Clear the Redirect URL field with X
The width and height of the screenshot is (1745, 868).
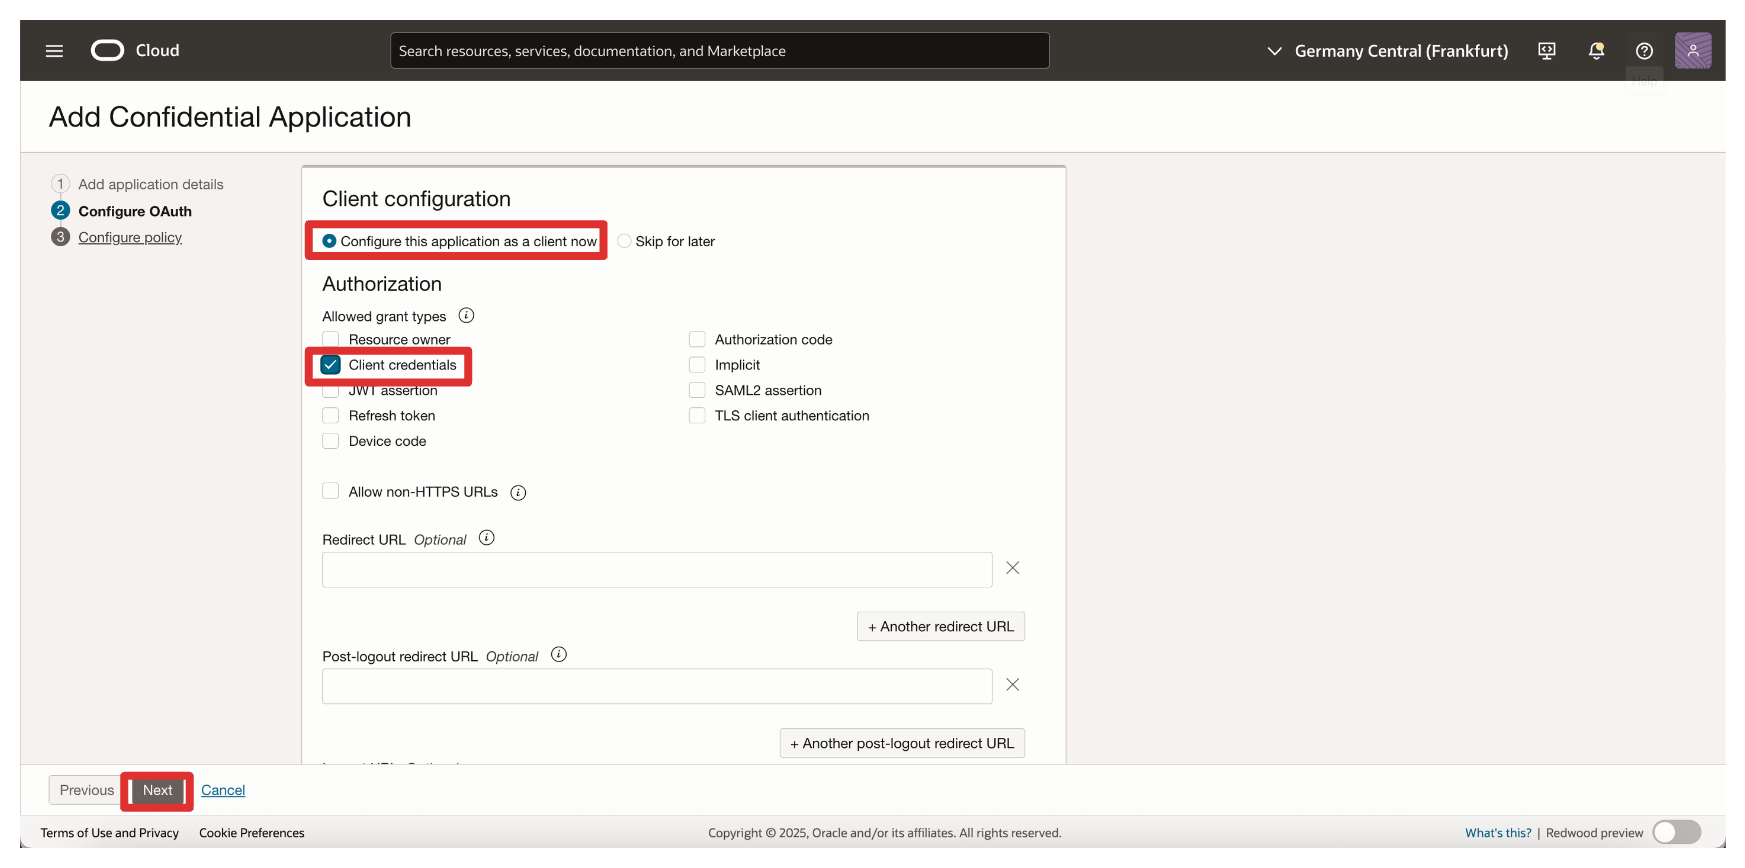[x=1012, y=568]
